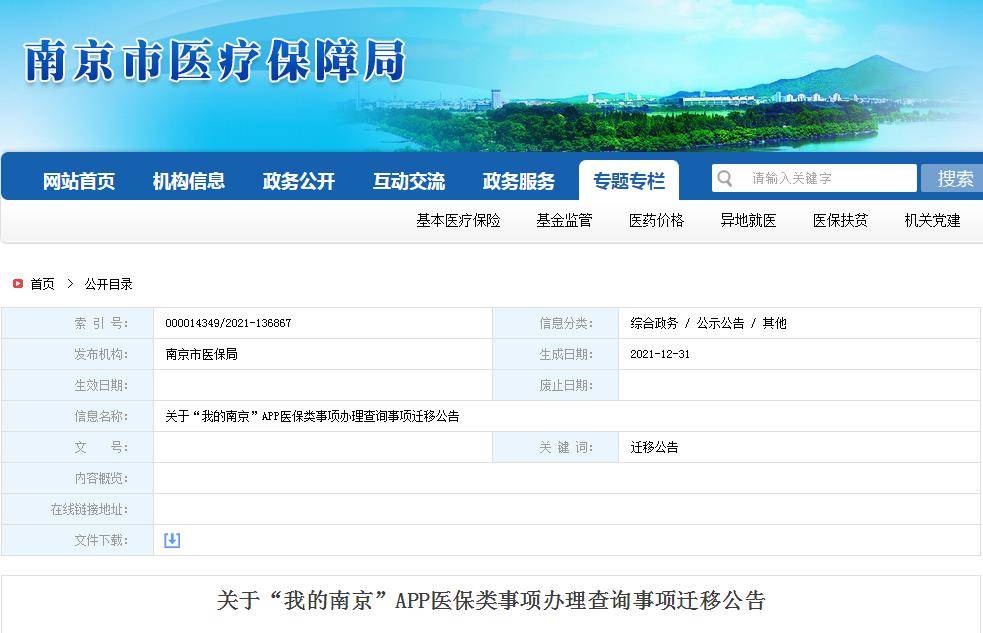Image resolution: width=983 pixels, height=633 pixels.
Task: Open 基本医疗保险 submenu link
Action: tap(458, 220)
